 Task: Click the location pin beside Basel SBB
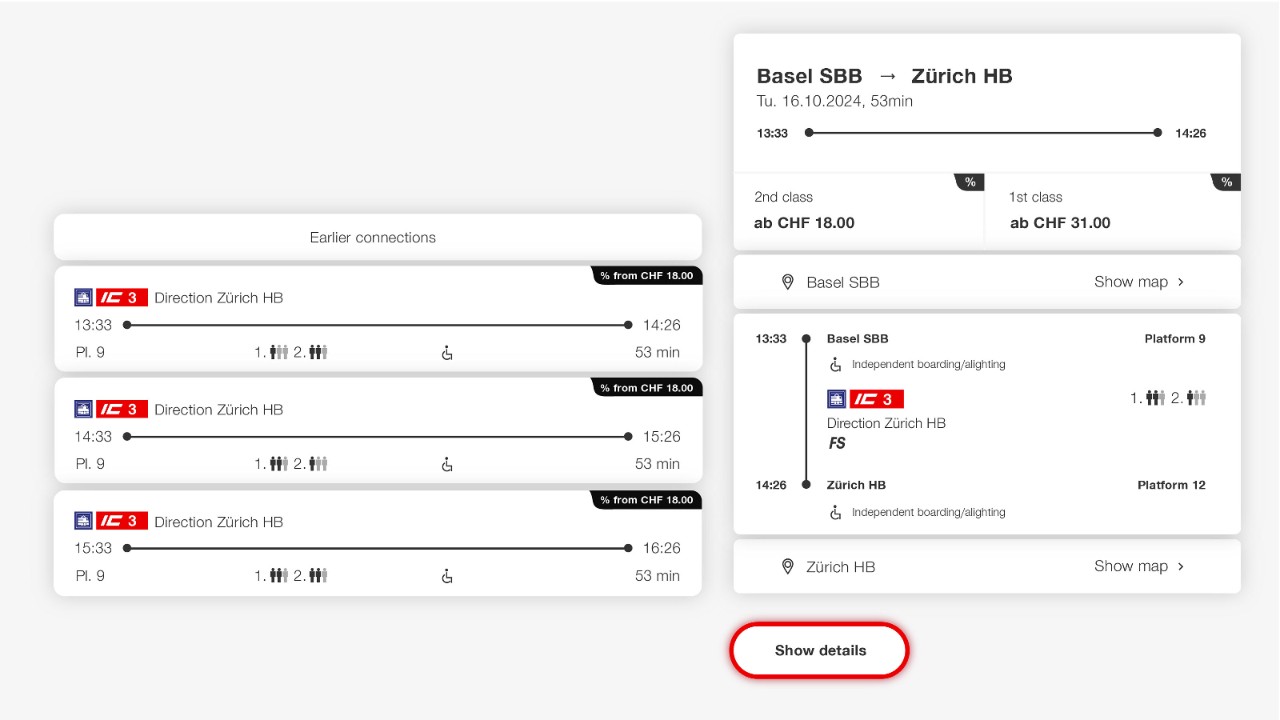pyautogui.click(x=787, y=282)
